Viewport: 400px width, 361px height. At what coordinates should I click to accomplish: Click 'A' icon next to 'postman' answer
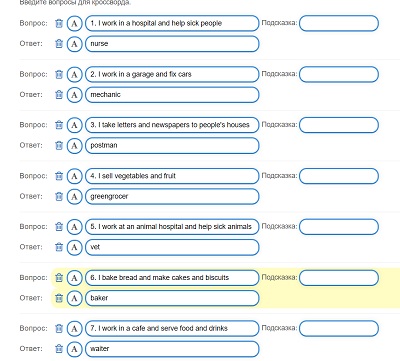74,146
